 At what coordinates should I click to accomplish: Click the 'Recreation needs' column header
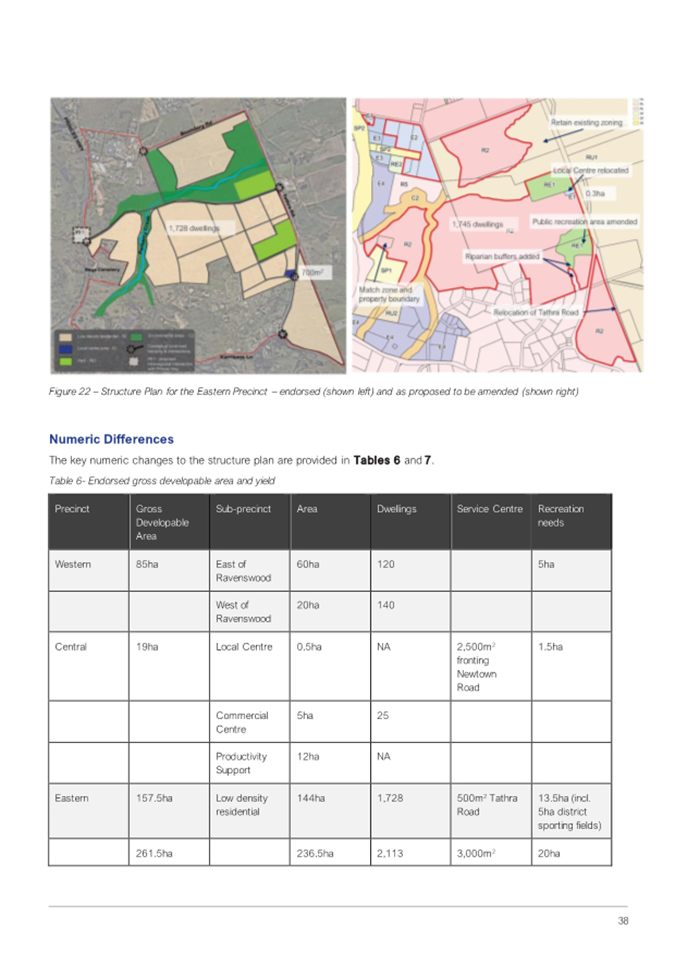click(561, 515)
